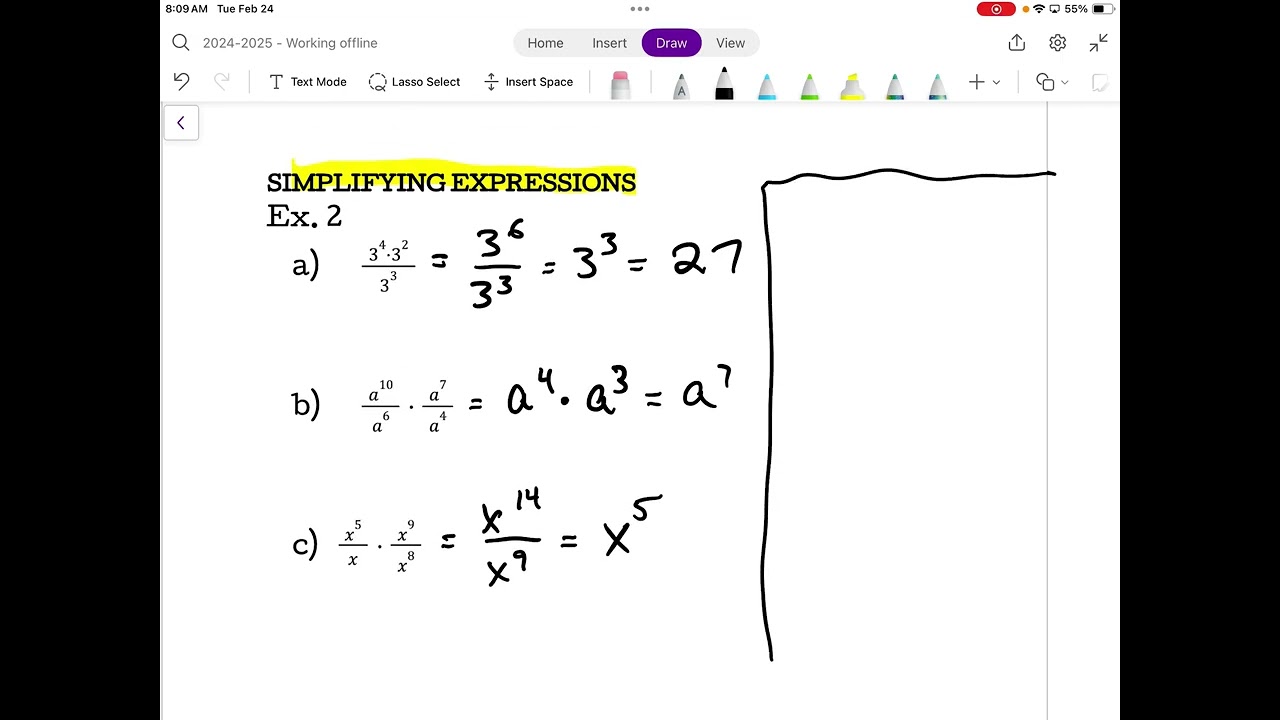Add a new pen with plus icon

coord(977,82)
